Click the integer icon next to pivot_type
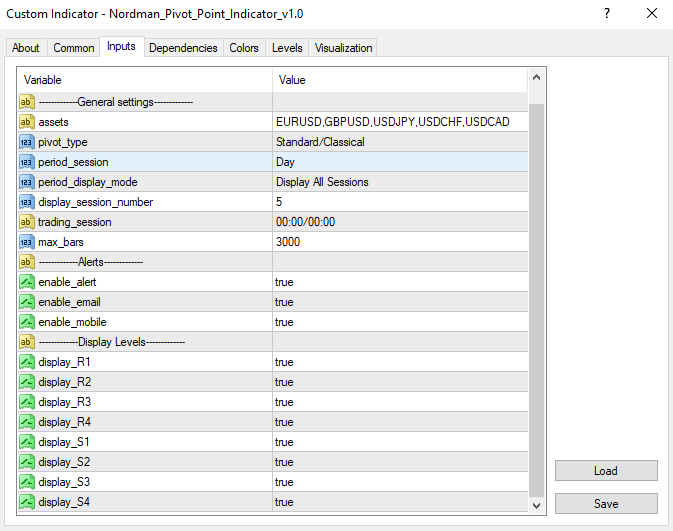 click(x=27, y=142)
